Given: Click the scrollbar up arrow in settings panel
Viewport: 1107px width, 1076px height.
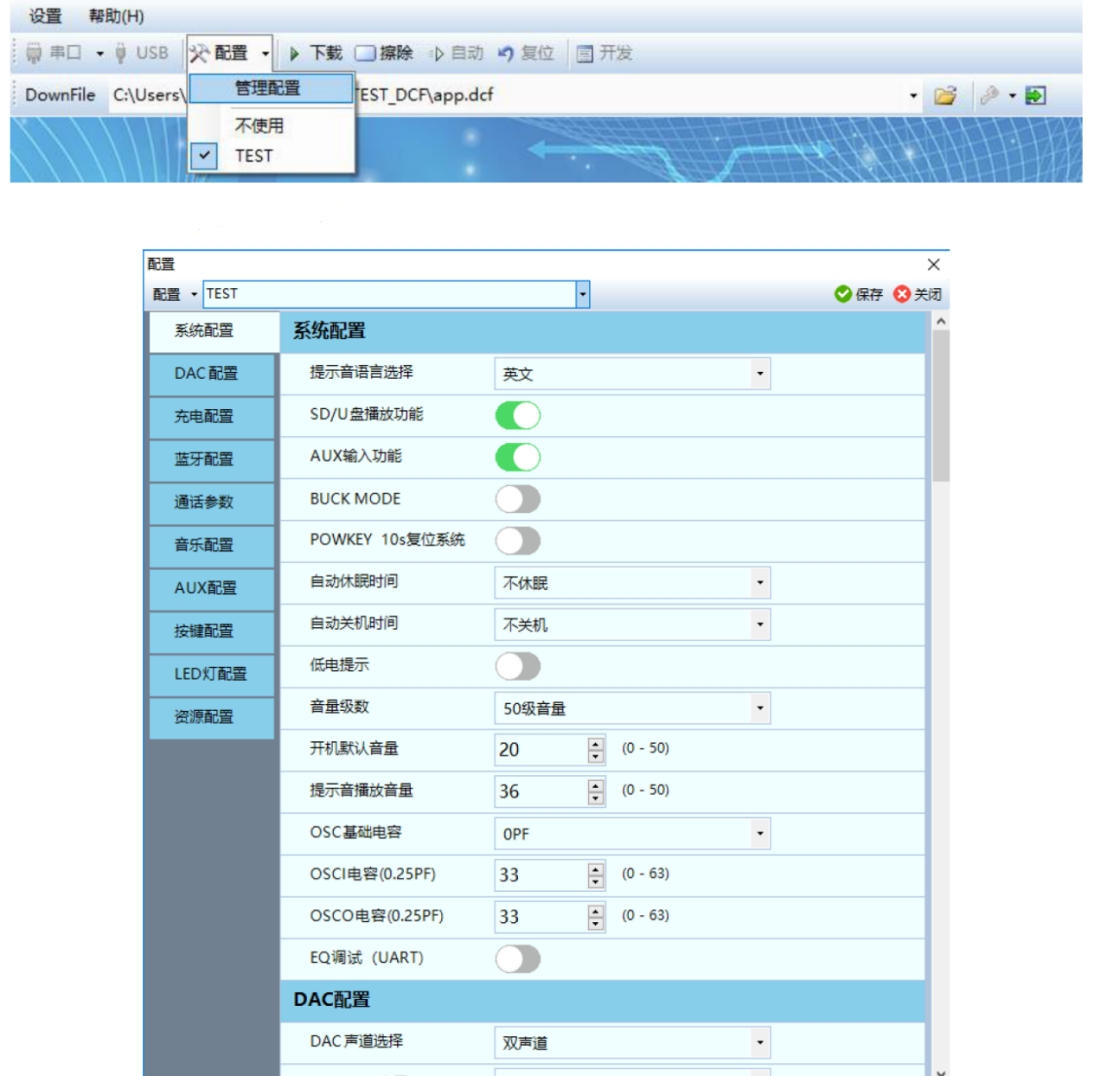Looking at the screenshot, I should [940, 322].
